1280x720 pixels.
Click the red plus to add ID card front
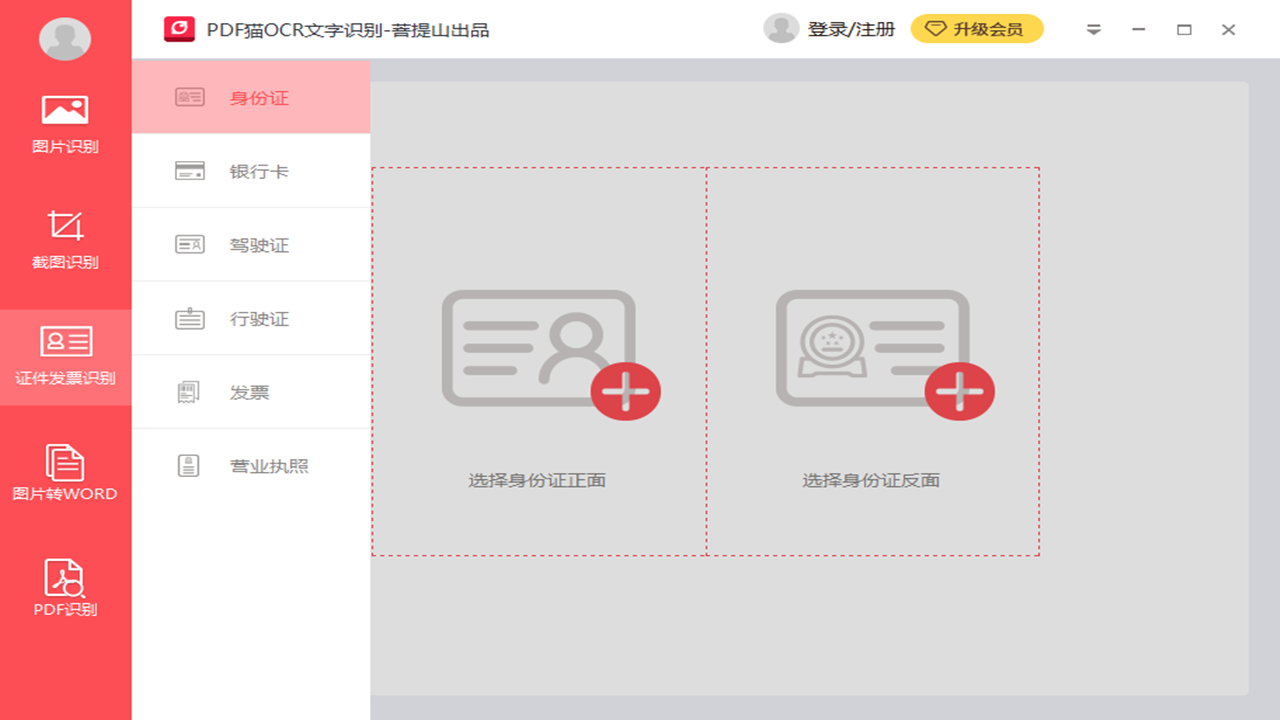(x=626, y=391)
